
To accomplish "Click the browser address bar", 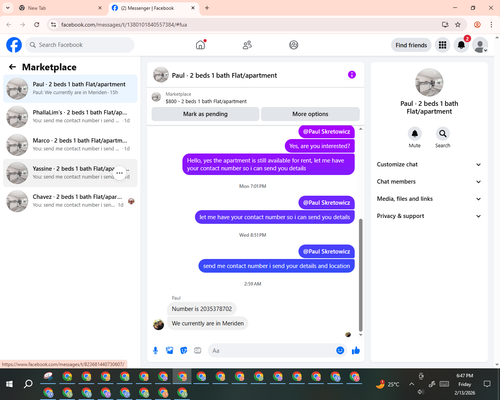I will coord(247,25).
